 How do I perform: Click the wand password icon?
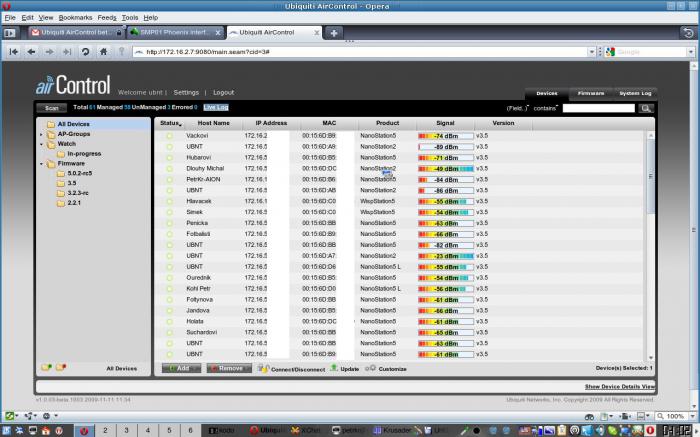coord(121,52)
